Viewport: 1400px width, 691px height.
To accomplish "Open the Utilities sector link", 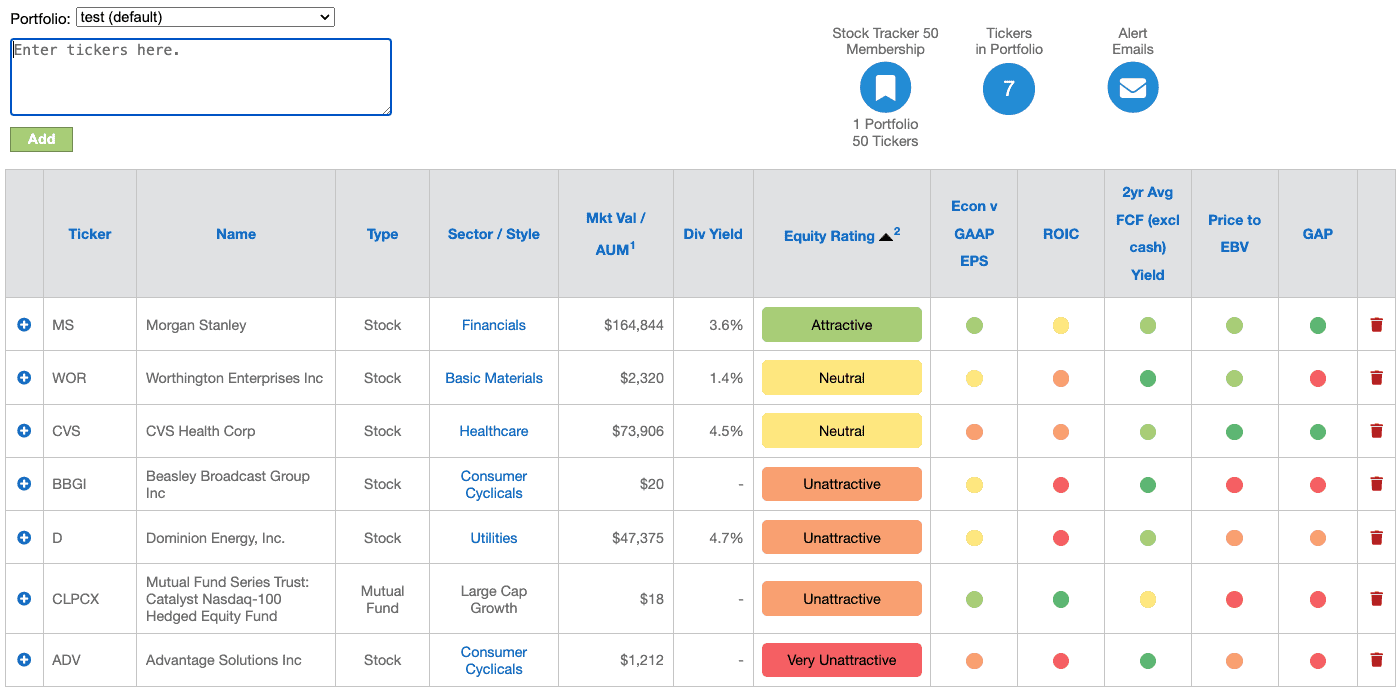I will tap(494, 538).
